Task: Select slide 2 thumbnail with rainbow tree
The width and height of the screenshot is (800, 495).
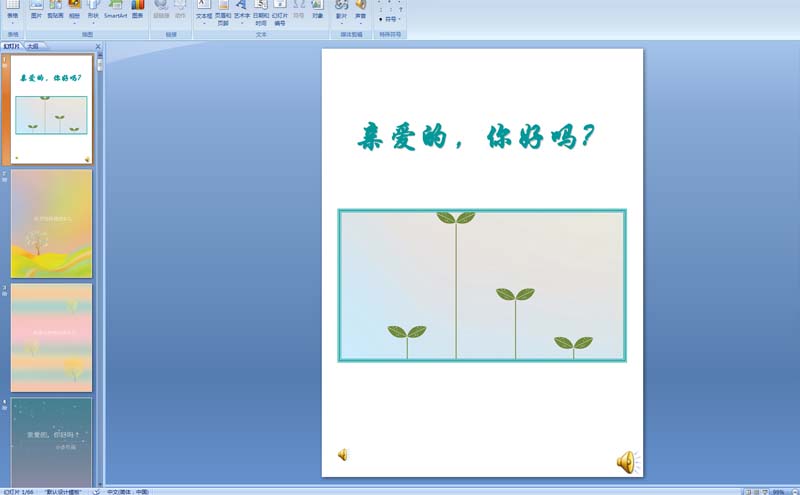Action: coord(52,224)
